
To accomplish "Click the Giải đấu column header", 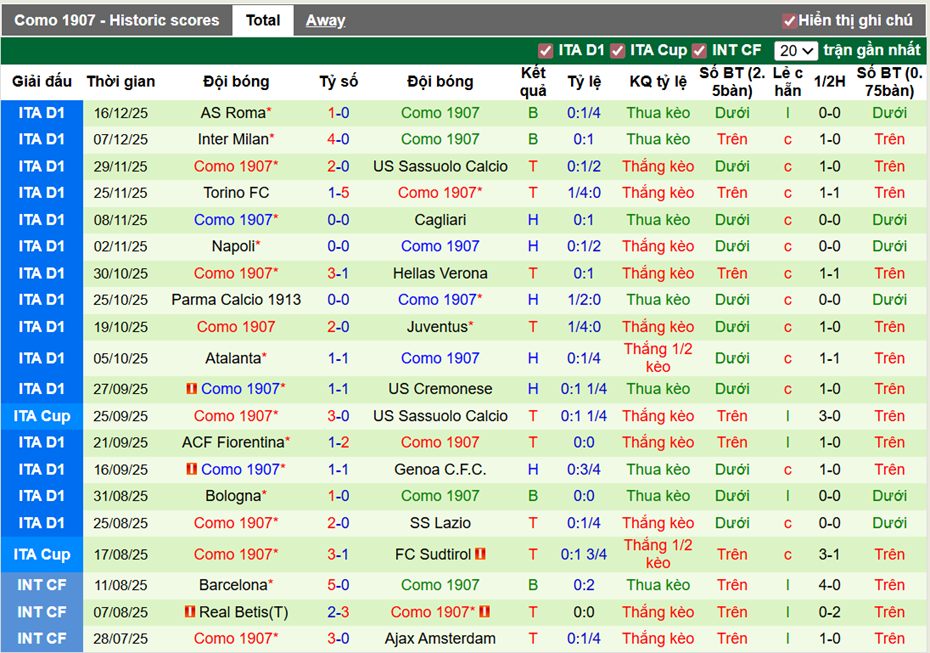I will [42, 81].
